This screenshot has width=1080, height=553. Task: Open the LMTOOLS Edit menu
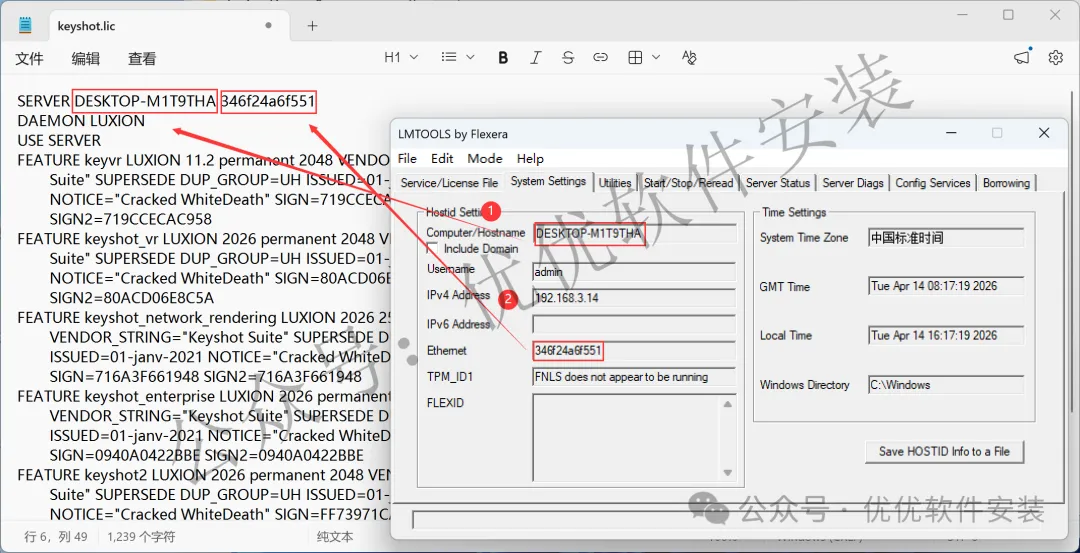pos(442,158)
